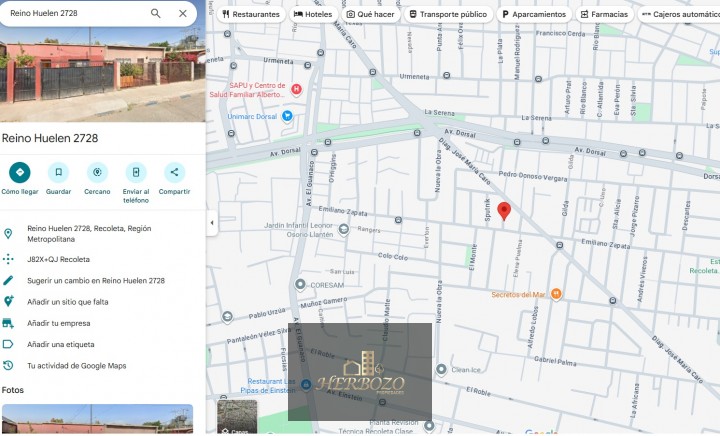The height and width of the screenshot is (436, 720).
Task: Select the Restaurantes filter chip
Action: click(x=250, y=15)
